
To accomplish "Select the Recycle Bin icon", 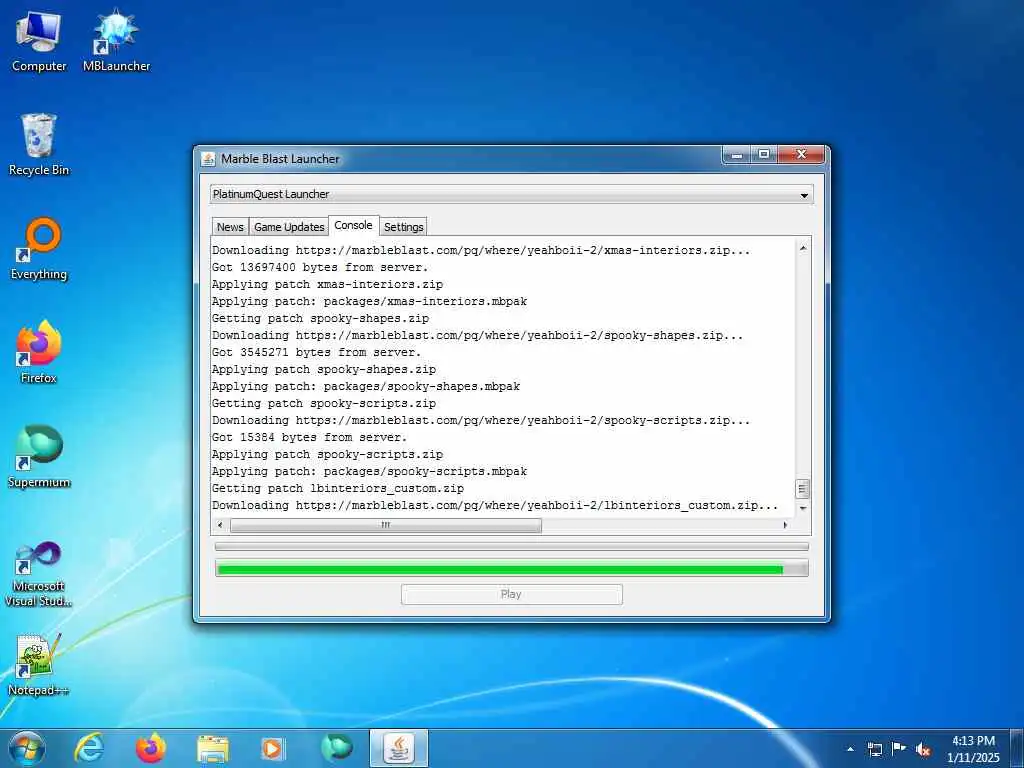I will (39, 145).
